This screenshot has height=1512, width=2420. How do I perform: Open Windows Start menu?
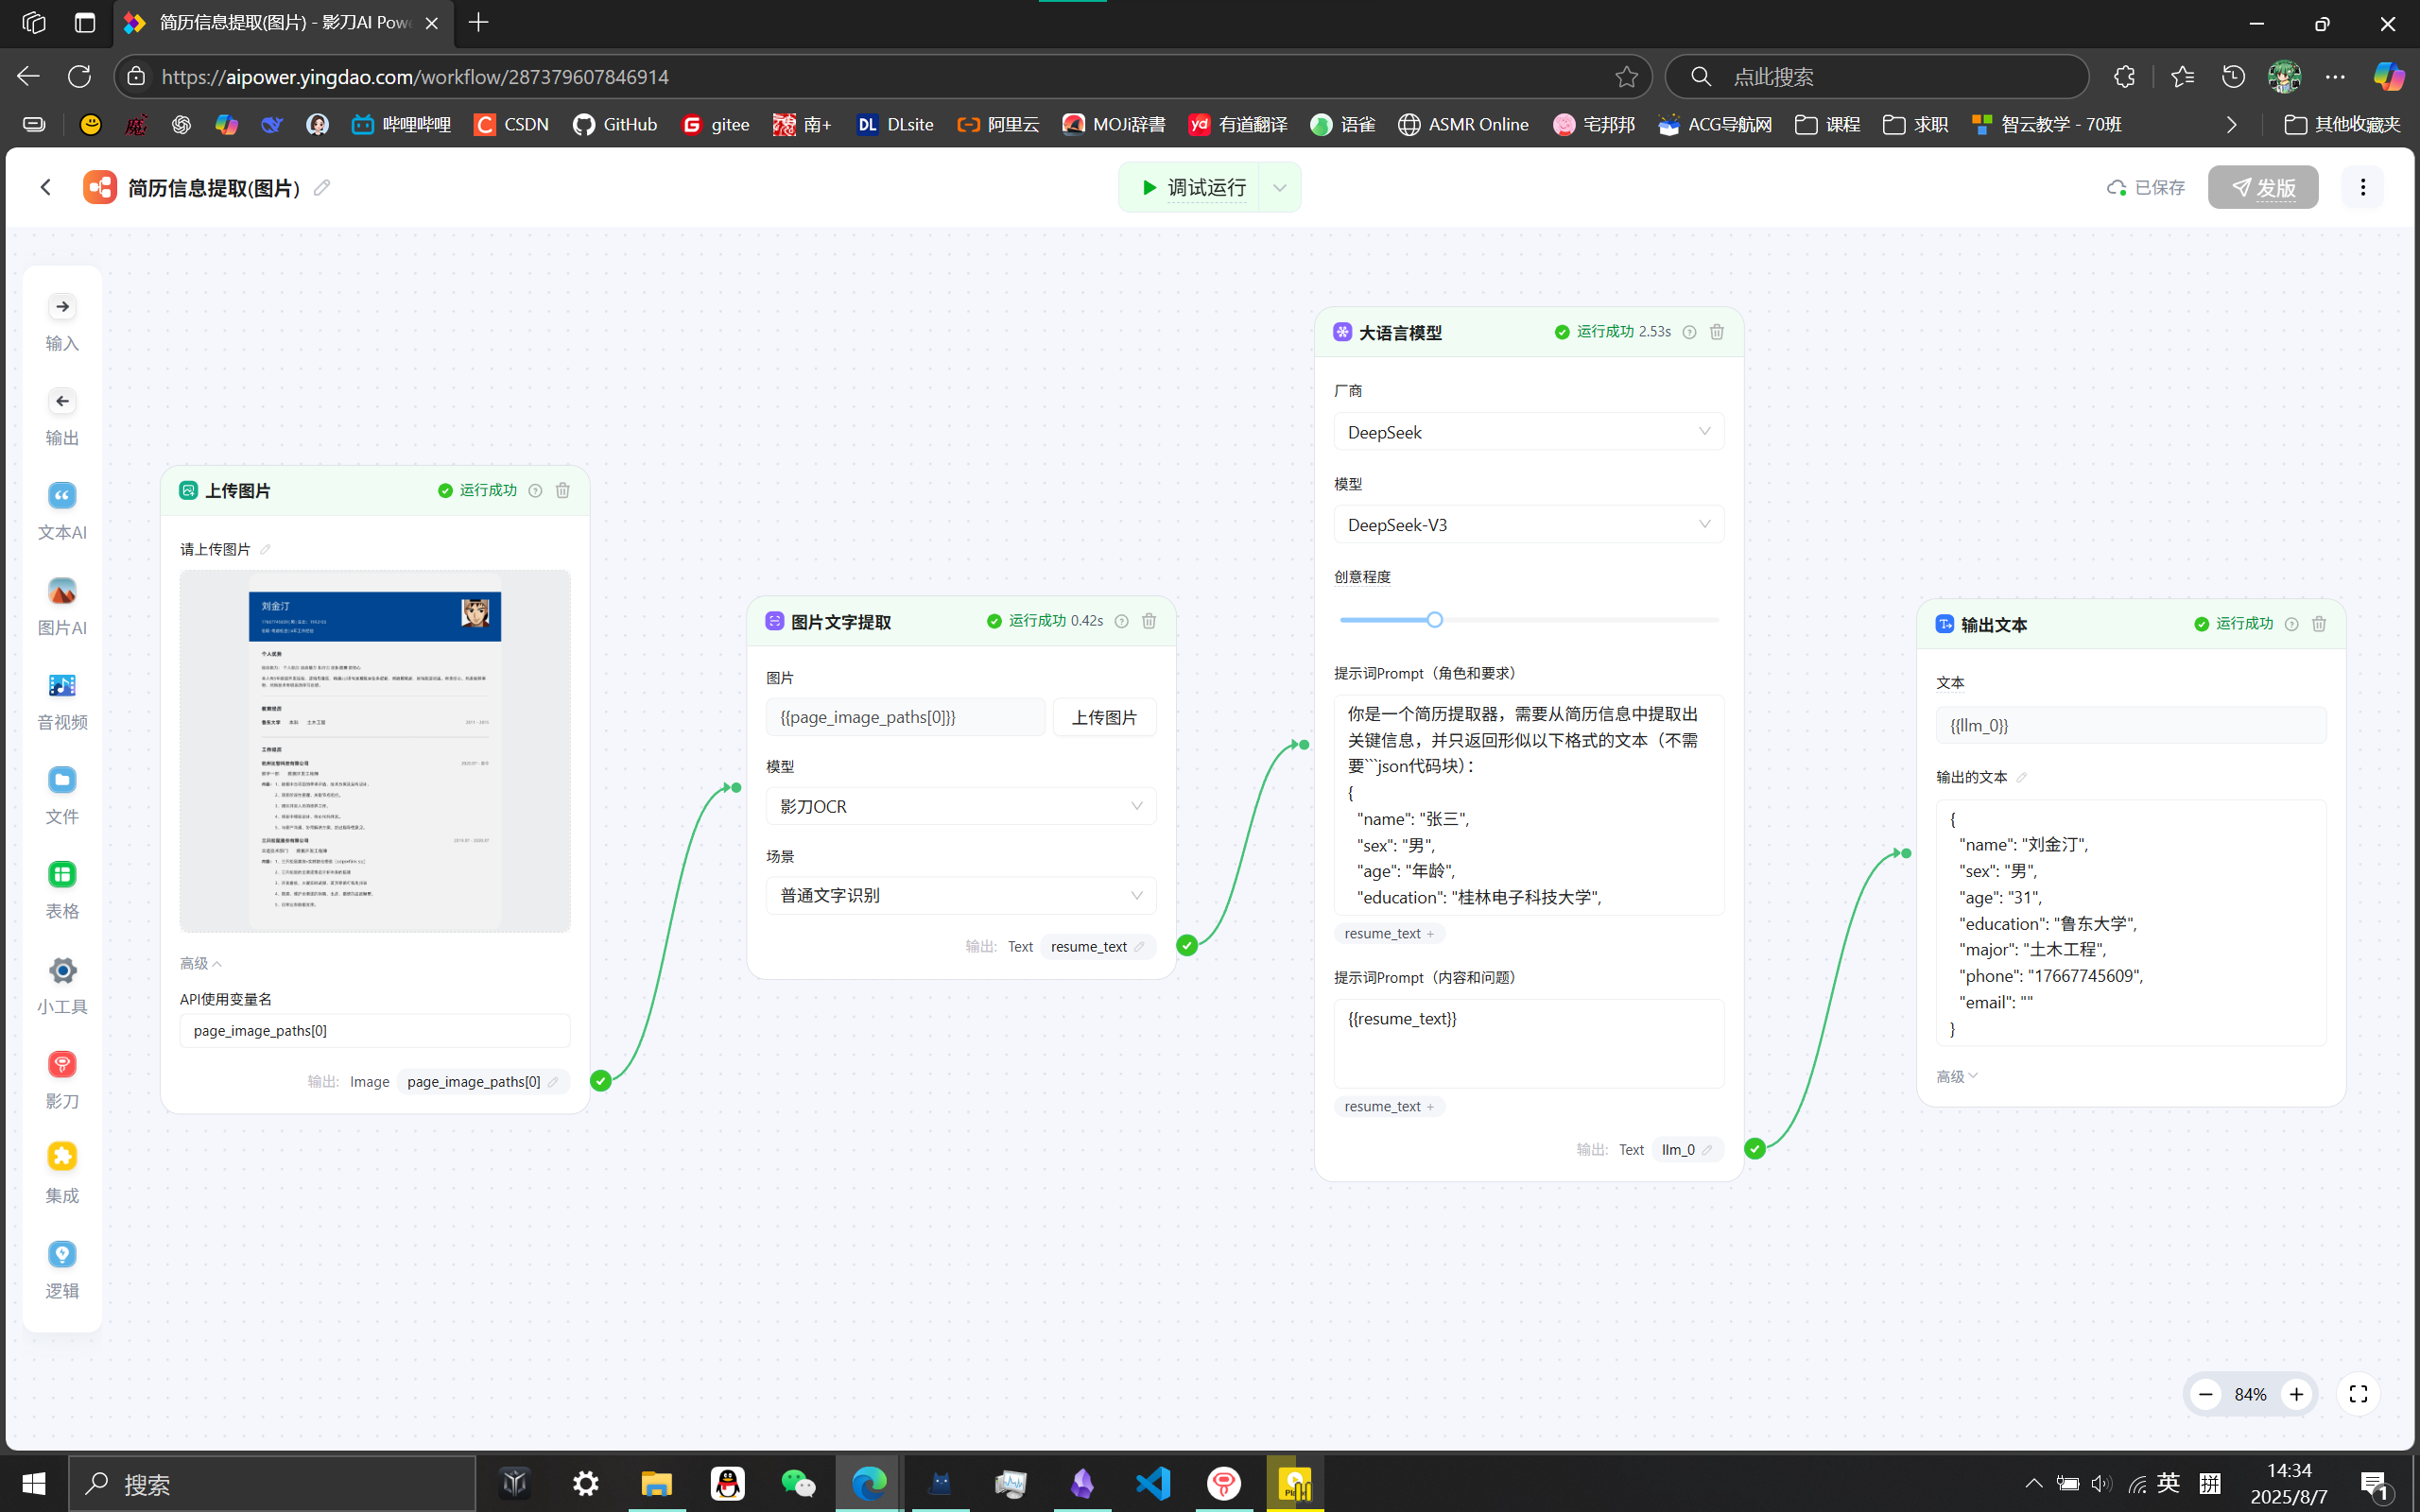pyautogui.click(x=33, y=1483)
